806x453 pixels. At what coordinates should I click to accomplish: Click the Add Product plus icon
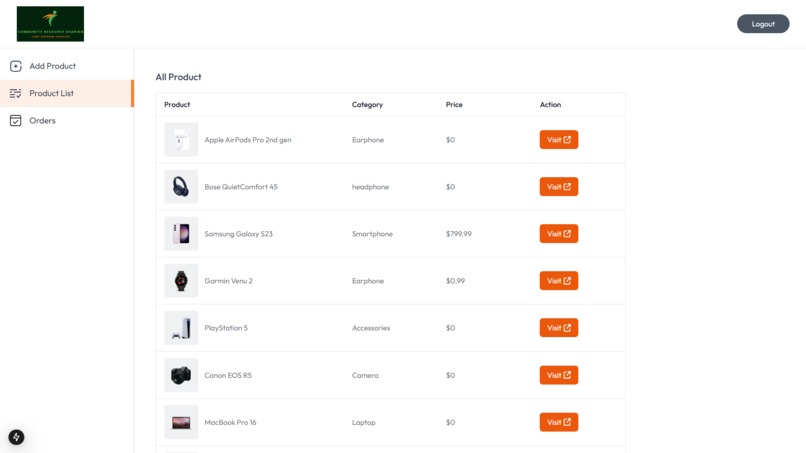[15, 66]
